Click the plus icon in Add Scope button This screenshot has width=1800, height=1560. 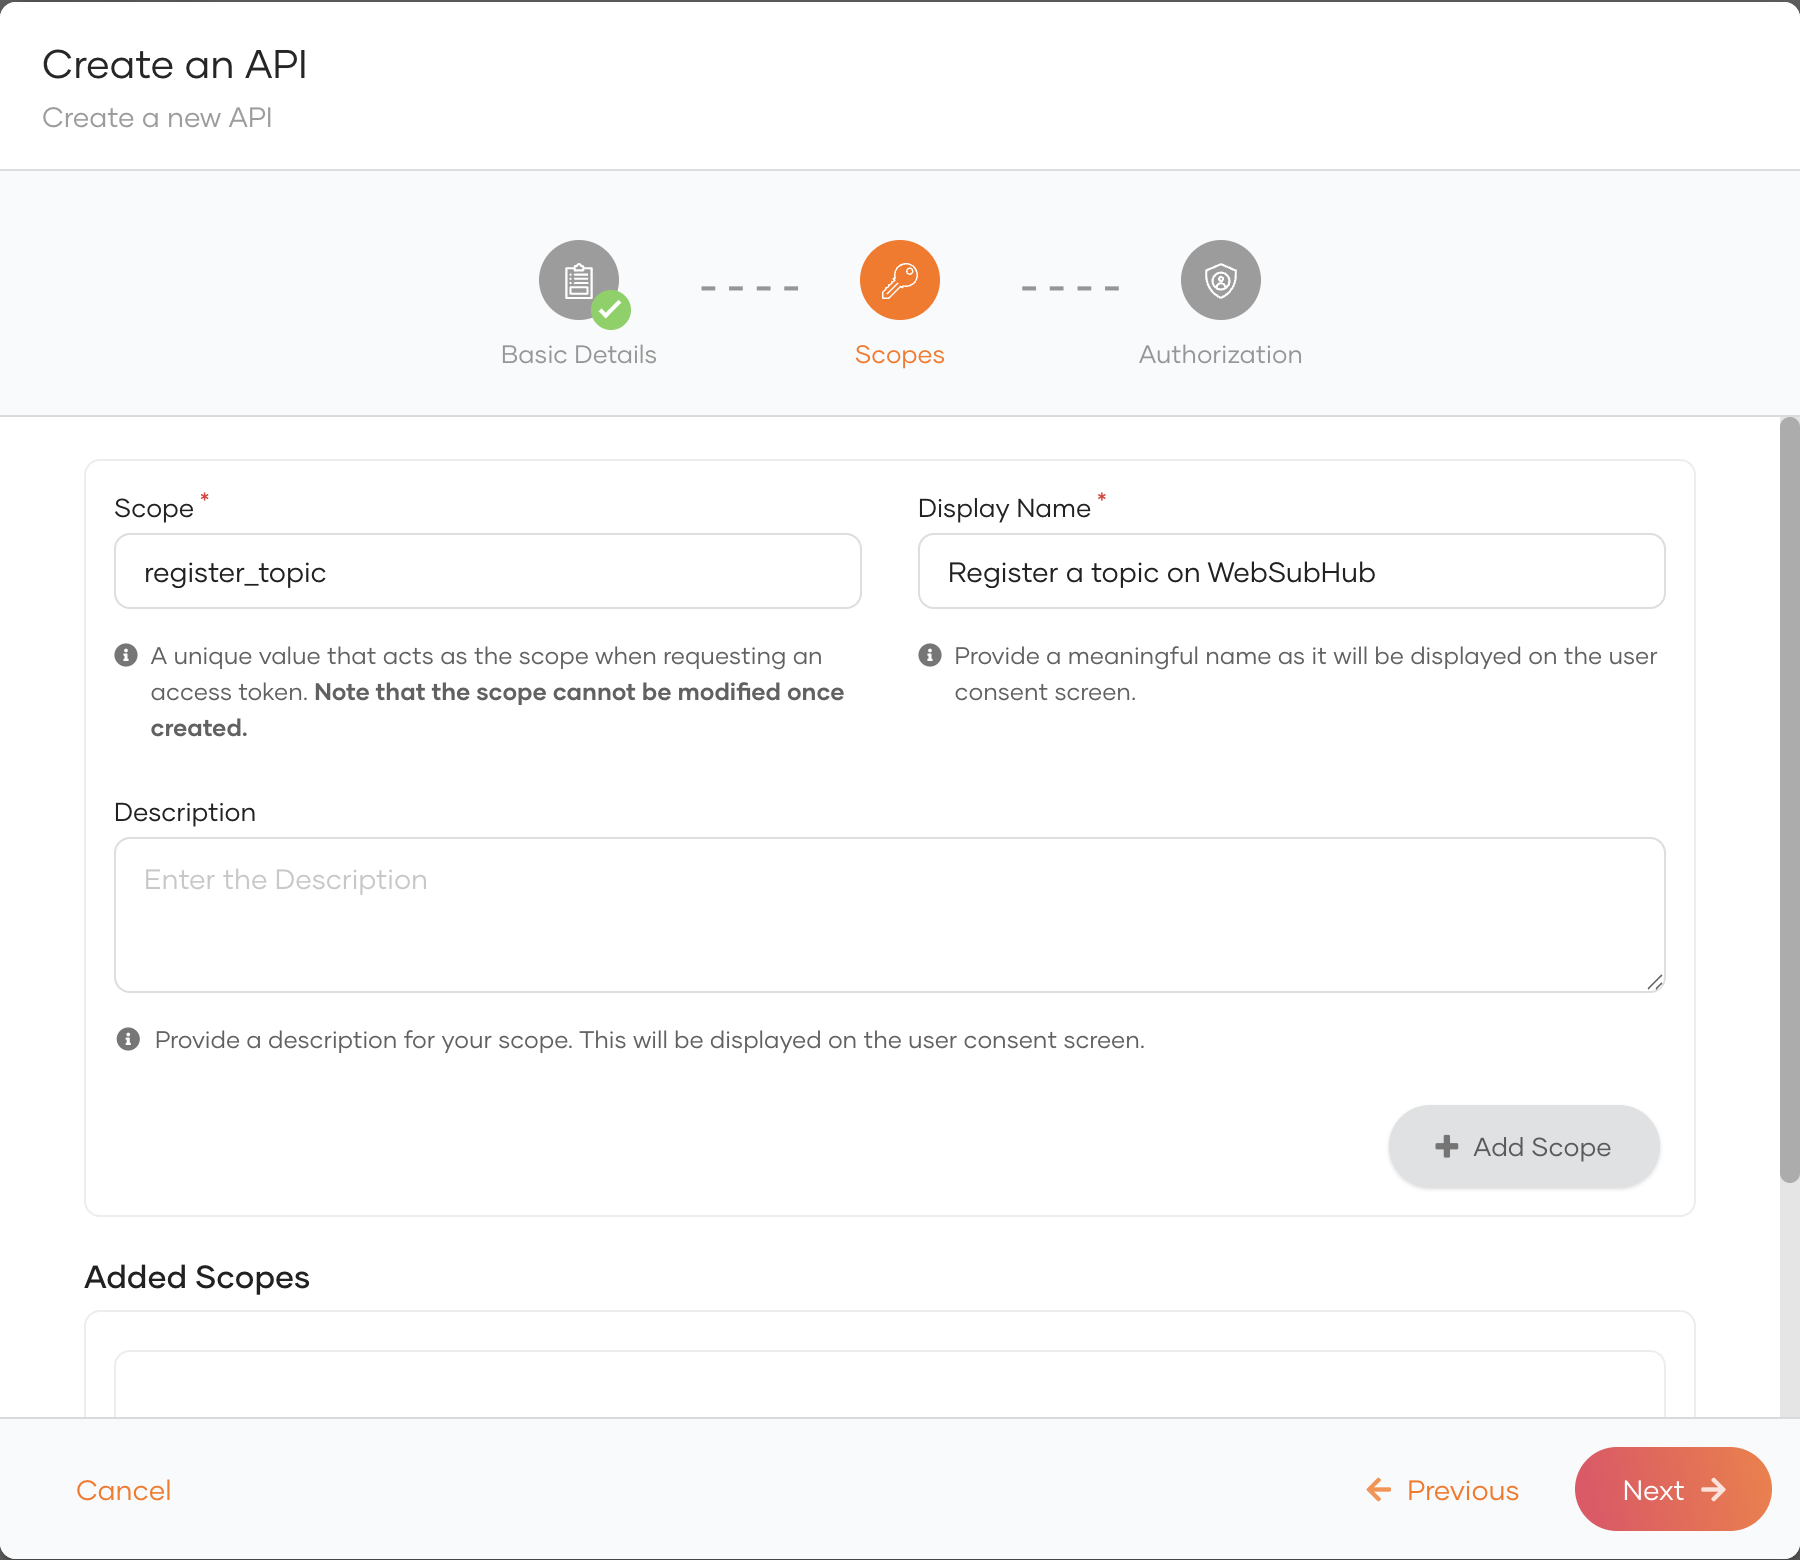(x=1446, y=1147)
